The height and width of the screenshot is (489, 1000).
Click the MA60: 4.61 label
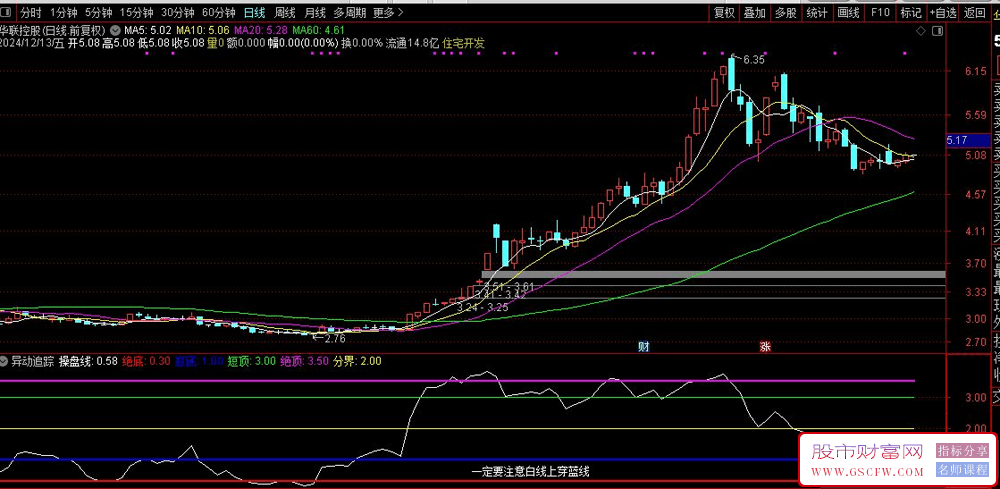(x=319, y=29)
